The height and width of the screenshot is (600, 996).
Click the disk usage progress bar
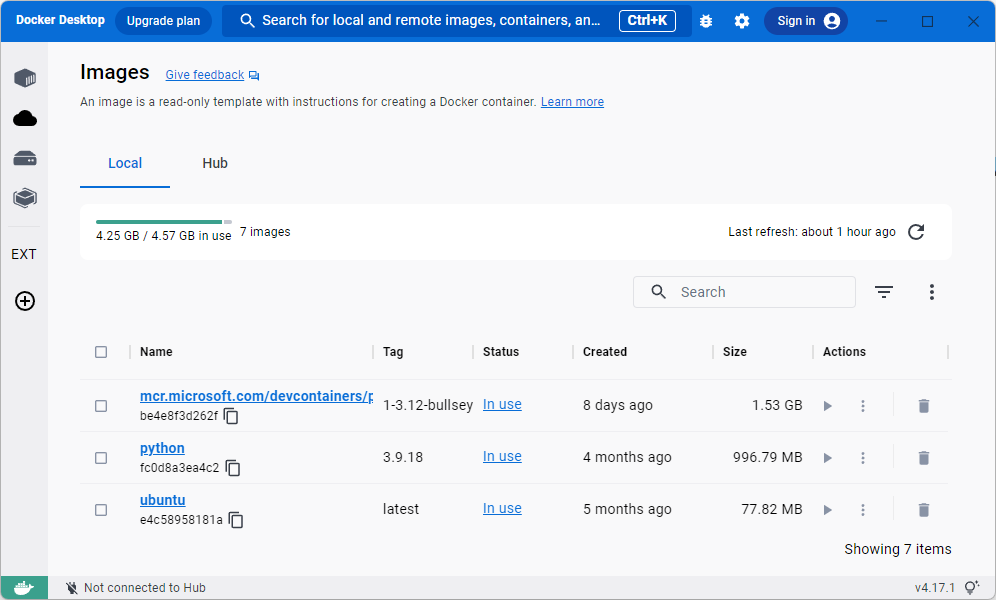tap(164, 222)
